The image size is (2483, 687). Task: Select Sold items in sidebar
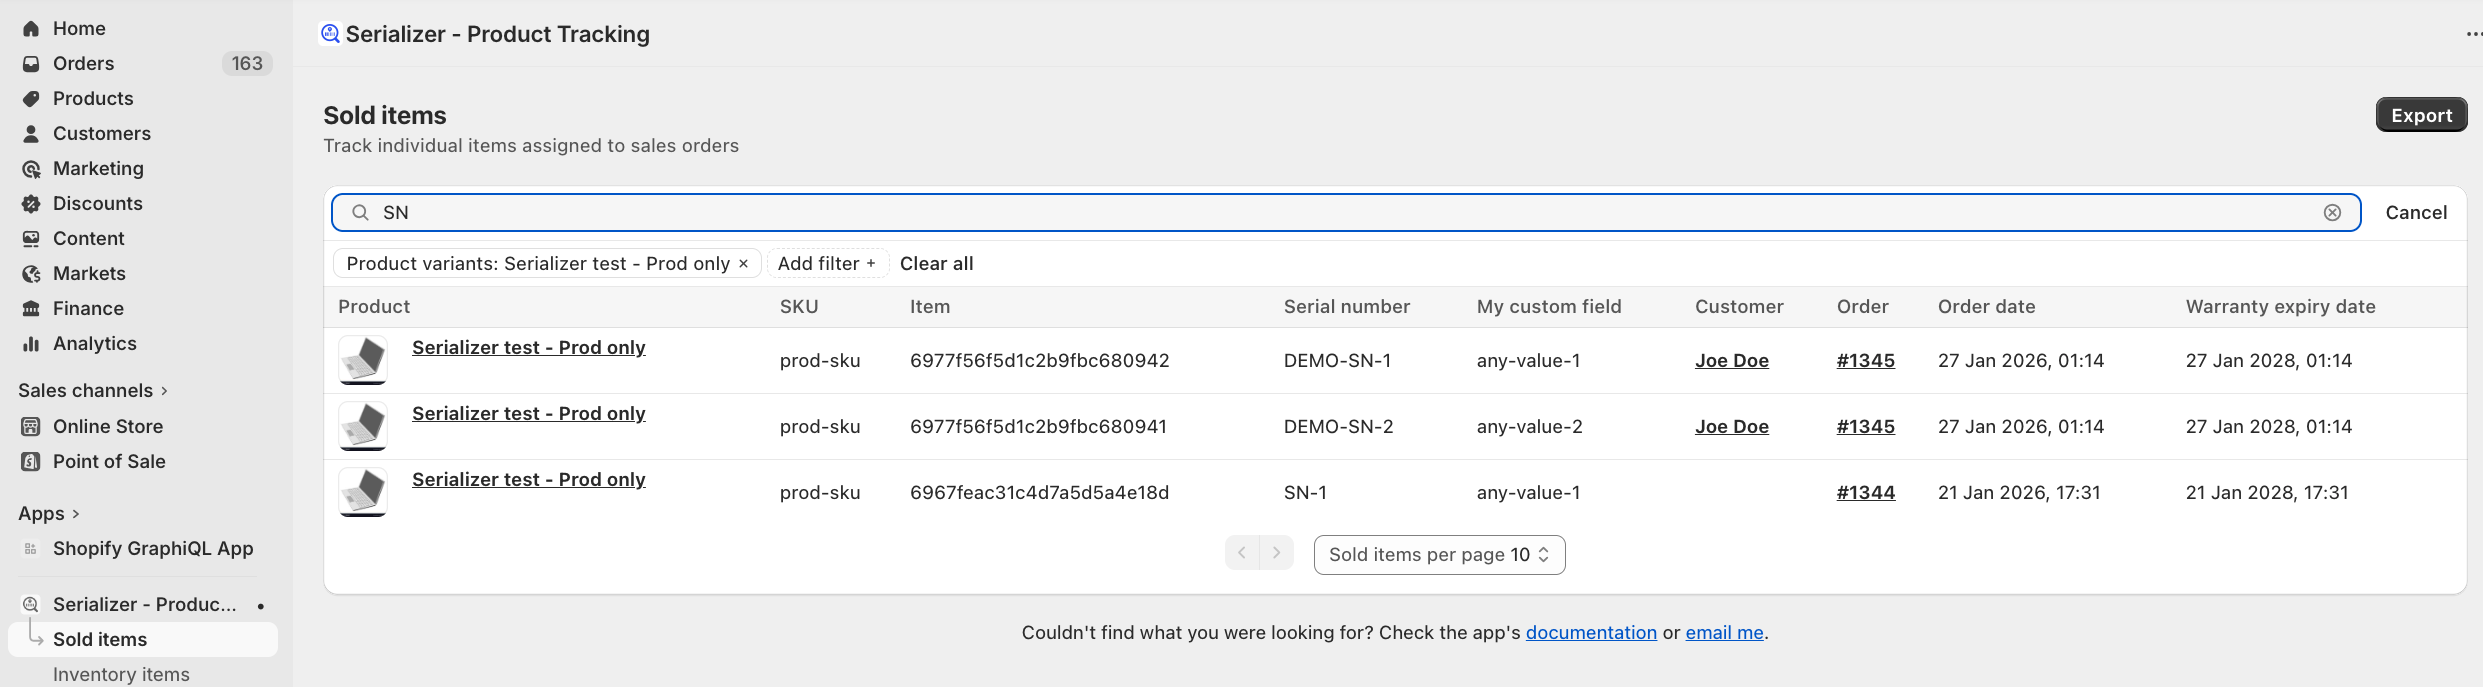point(100,640)
